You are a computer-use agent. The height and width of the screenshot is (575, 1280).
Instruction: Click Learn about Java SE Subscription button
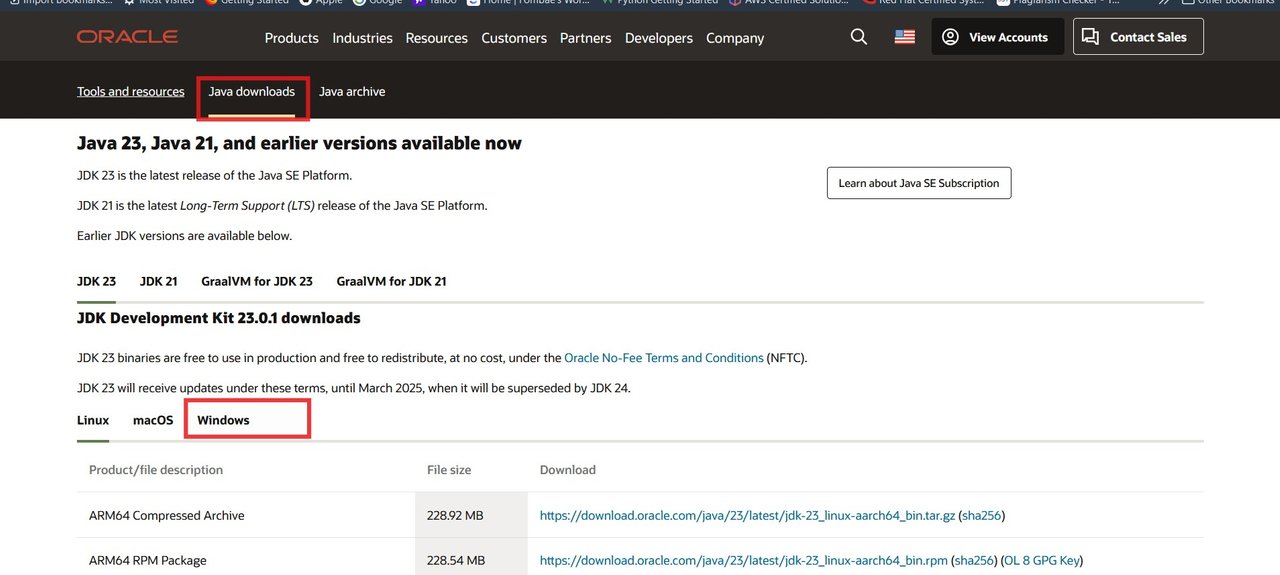919,183
